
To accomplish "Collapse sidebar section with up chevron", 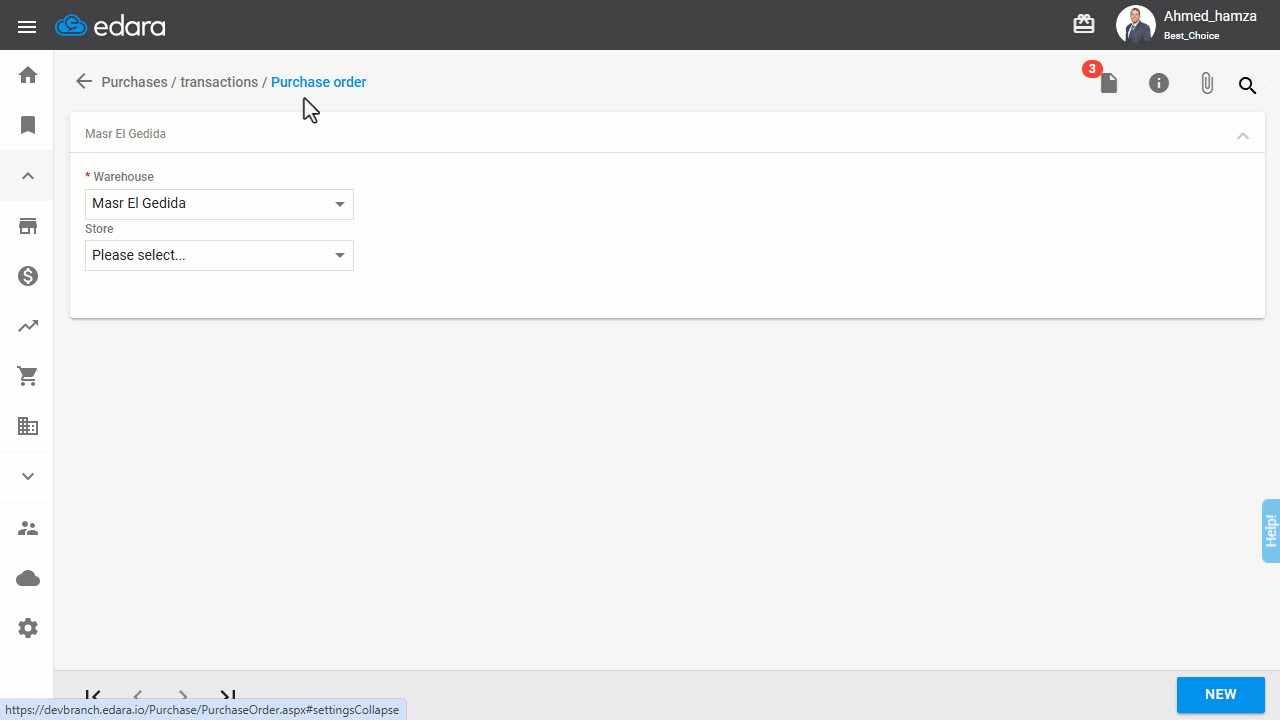I will coord(28,176).
